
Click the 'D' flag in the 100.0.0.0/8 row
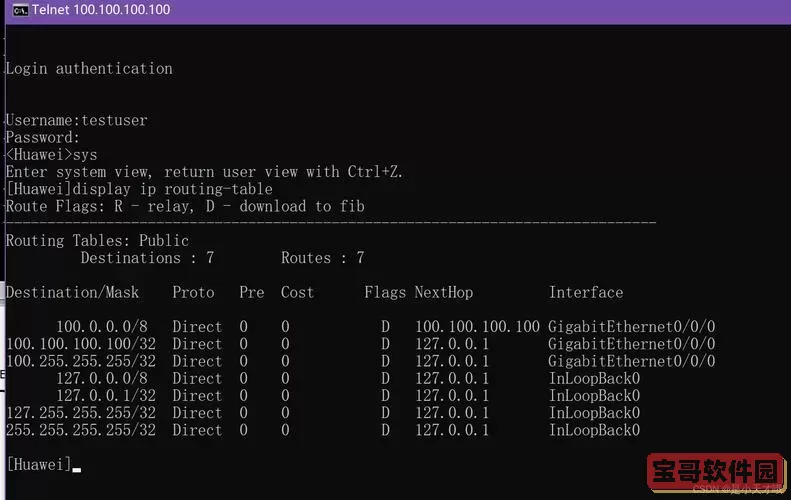pyautogui.click(x=385, y=326)
